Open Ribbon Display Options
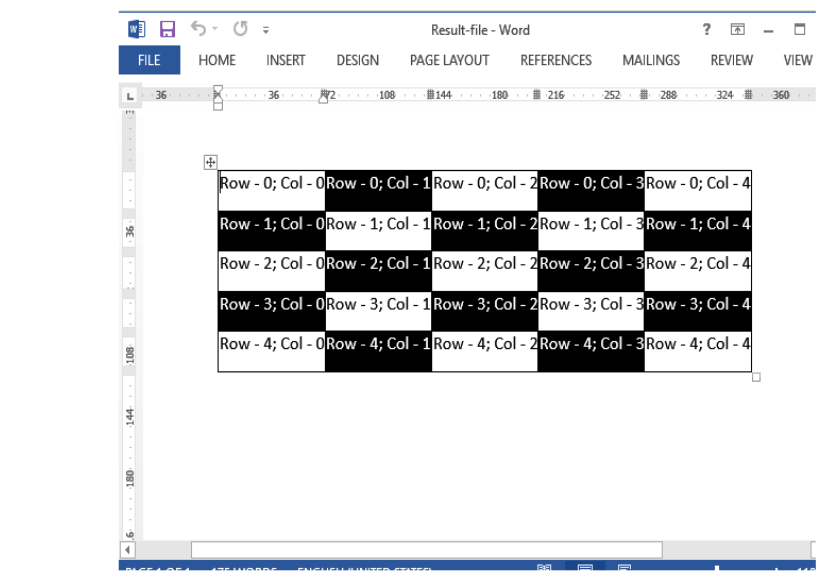 pyautogui.click(x=737, y=29)
